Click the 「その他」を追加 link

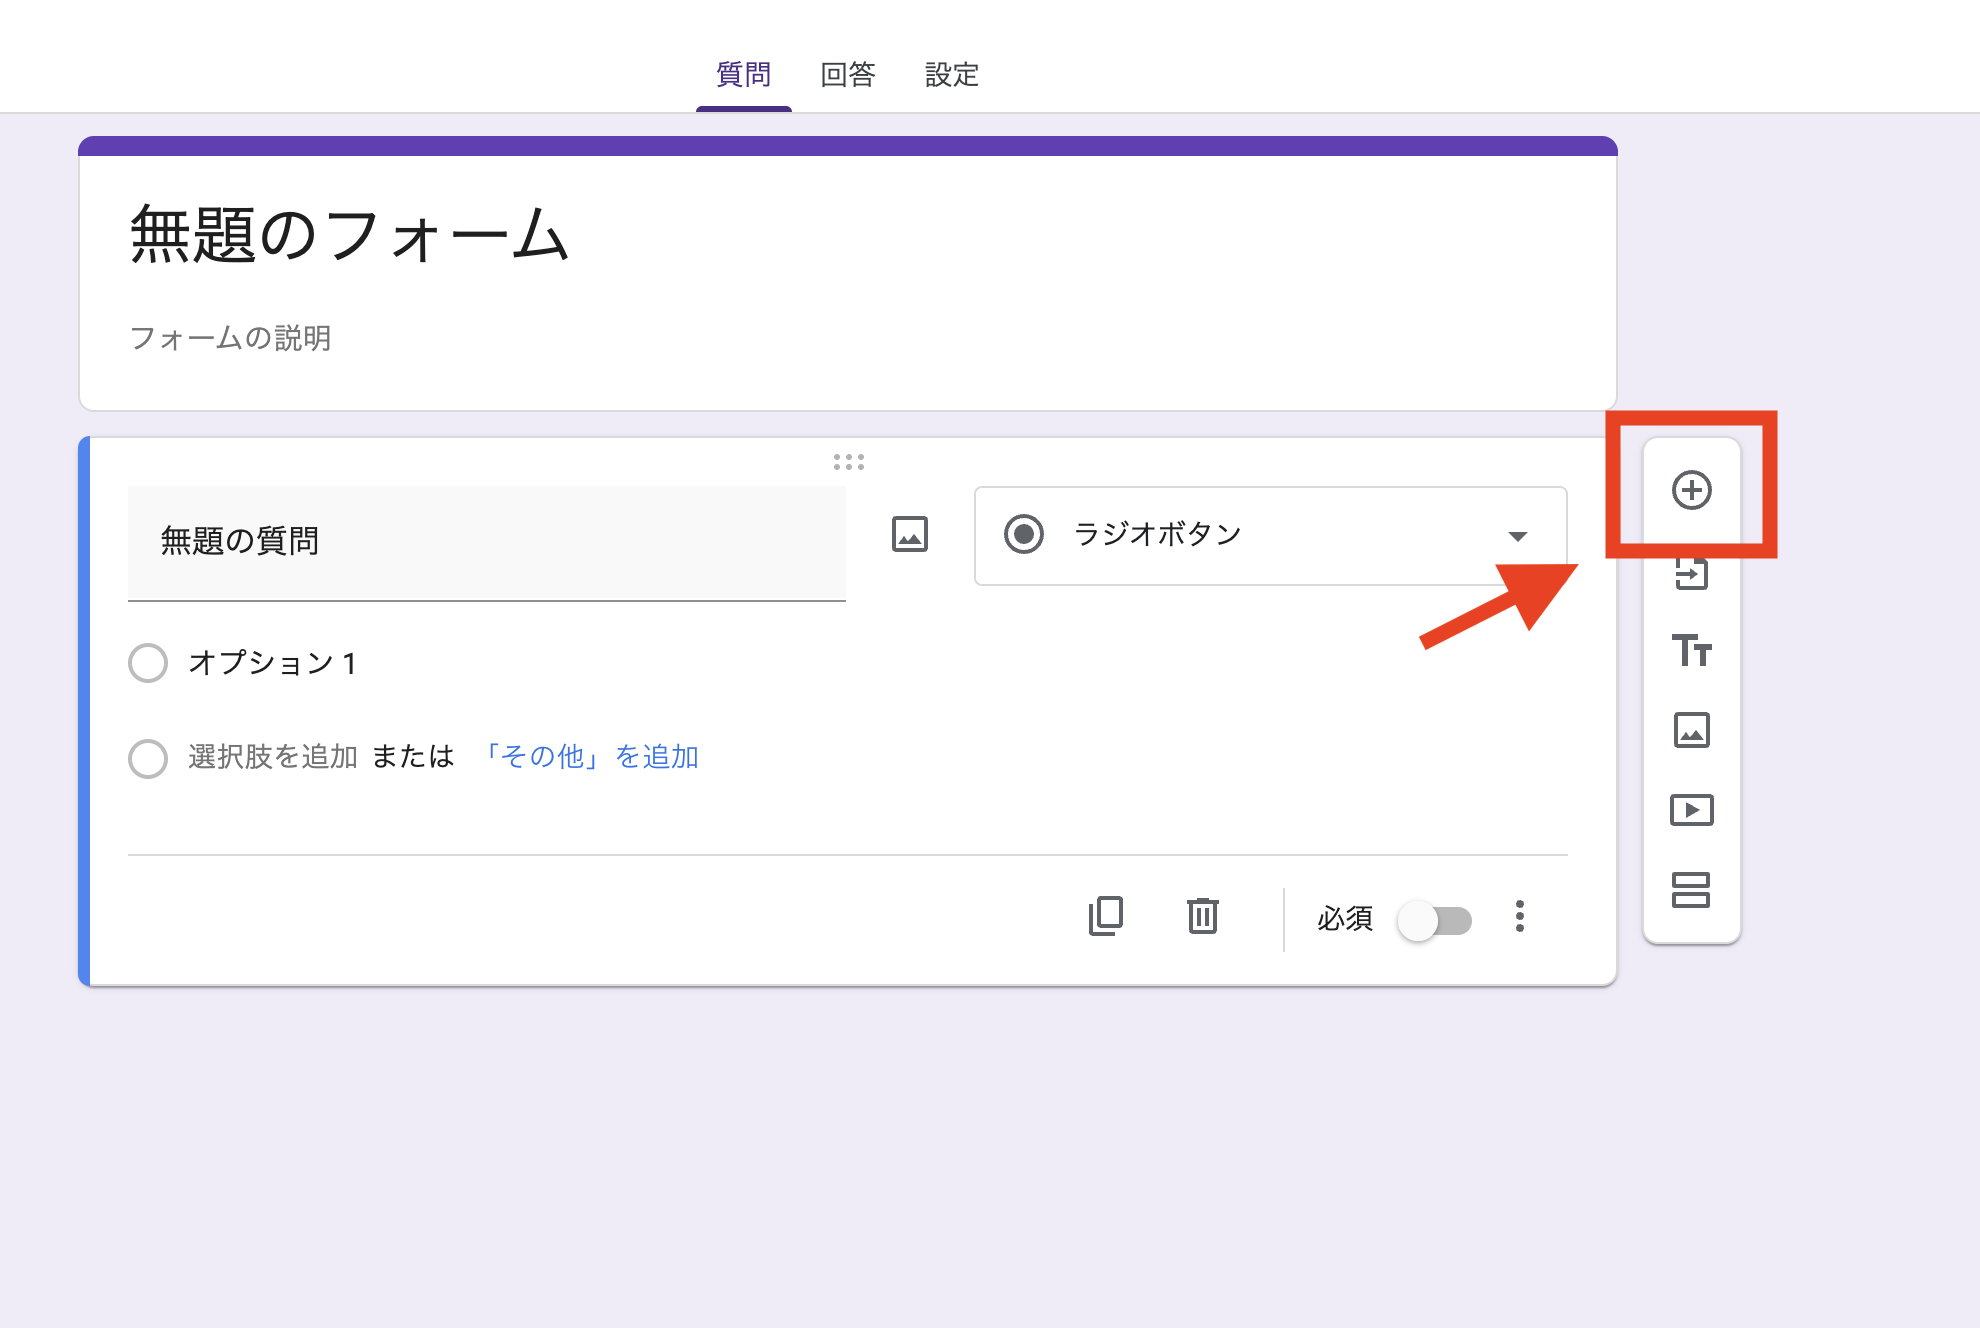pyautogui.click(x=590, y=757)
